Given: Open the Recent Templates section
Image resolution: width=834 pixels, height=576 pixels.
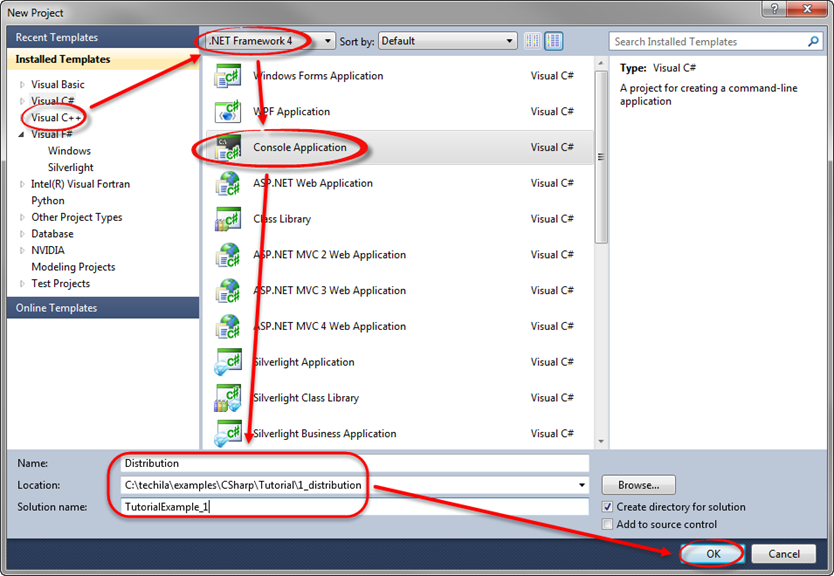Looking at the screenshot, I should click(56, 37).
